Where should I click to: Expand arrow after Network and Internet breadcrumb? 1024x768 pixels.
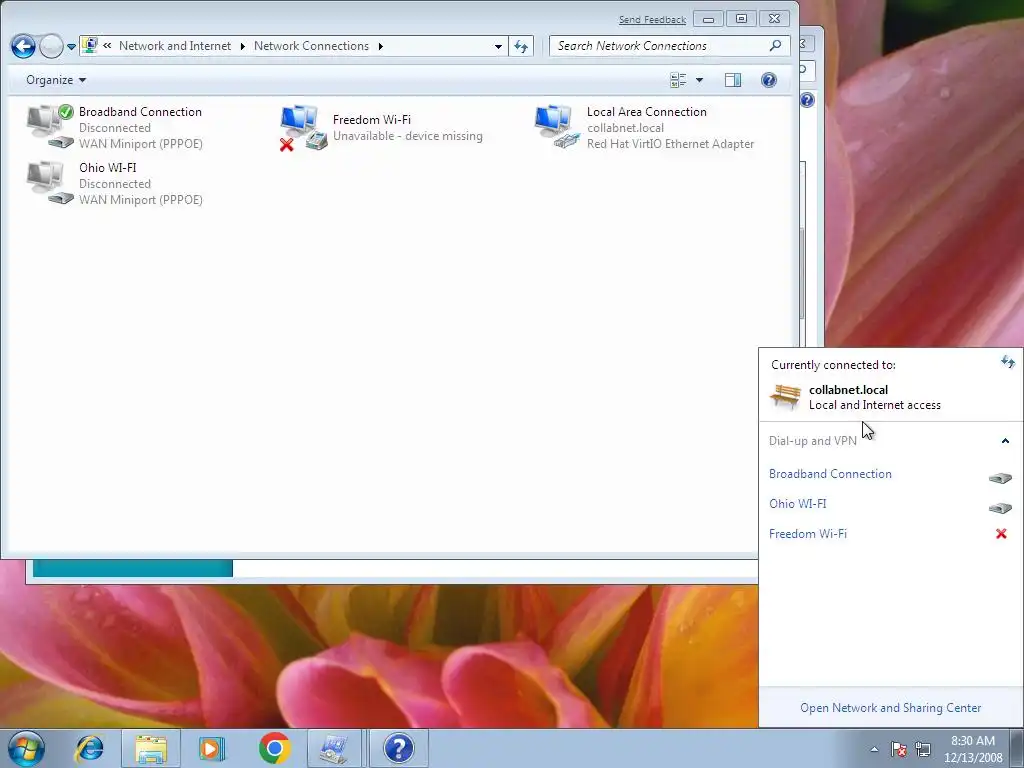242,46
